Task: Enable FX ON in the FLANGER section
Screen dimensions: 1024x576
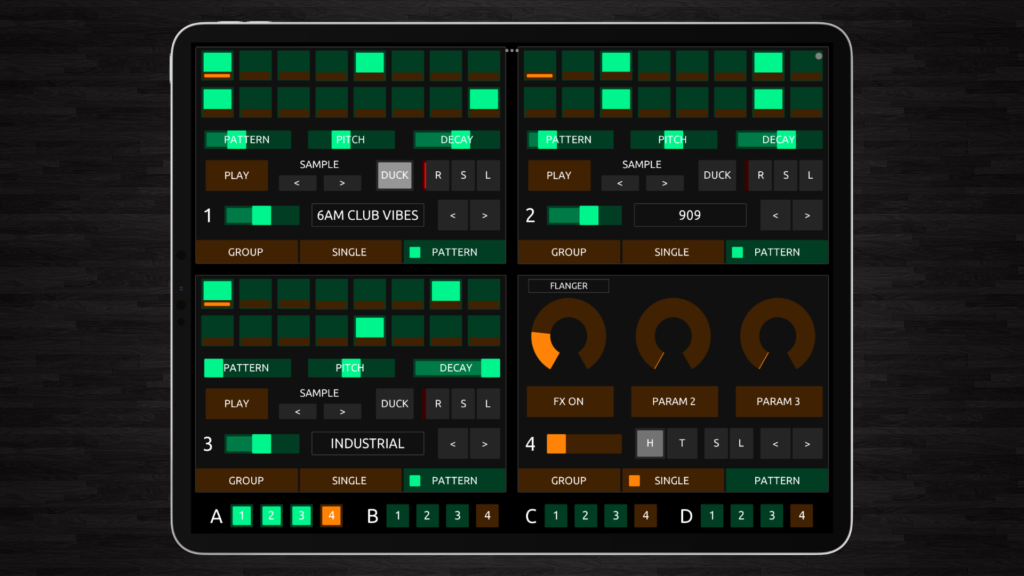Action: point(570,401)
